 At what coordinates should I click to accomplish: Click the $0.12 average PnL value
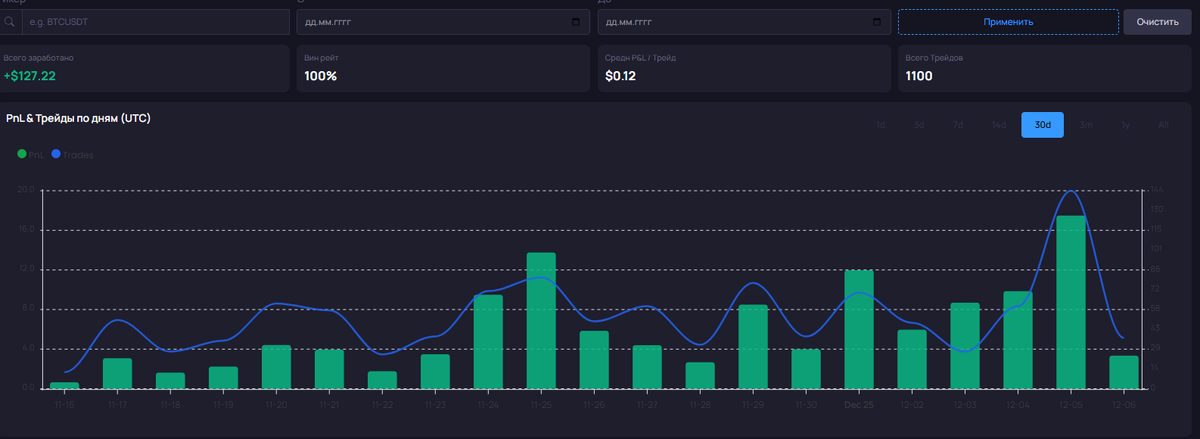tap(619, 76)
